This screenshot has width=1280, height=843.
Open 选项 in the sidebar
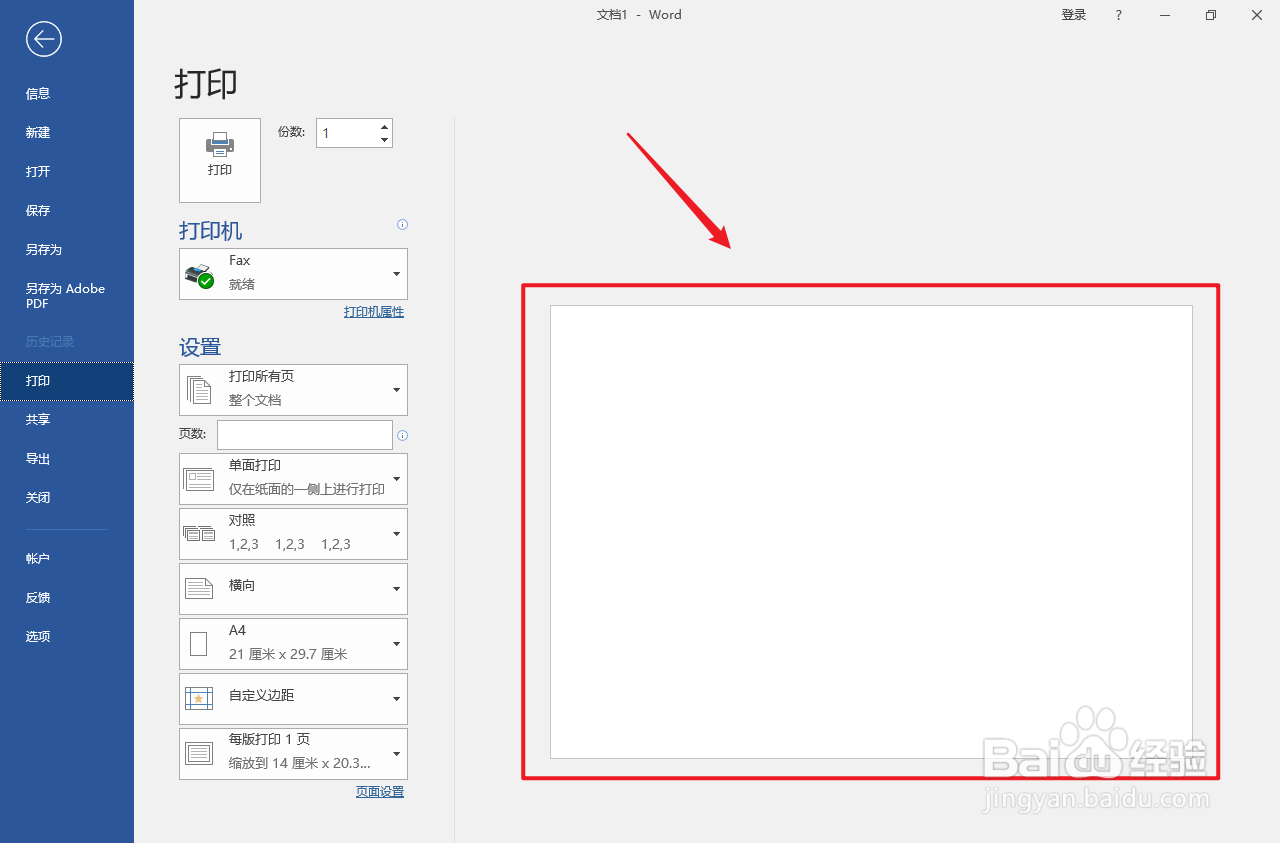pyautogui.click(x=67, y=637)
